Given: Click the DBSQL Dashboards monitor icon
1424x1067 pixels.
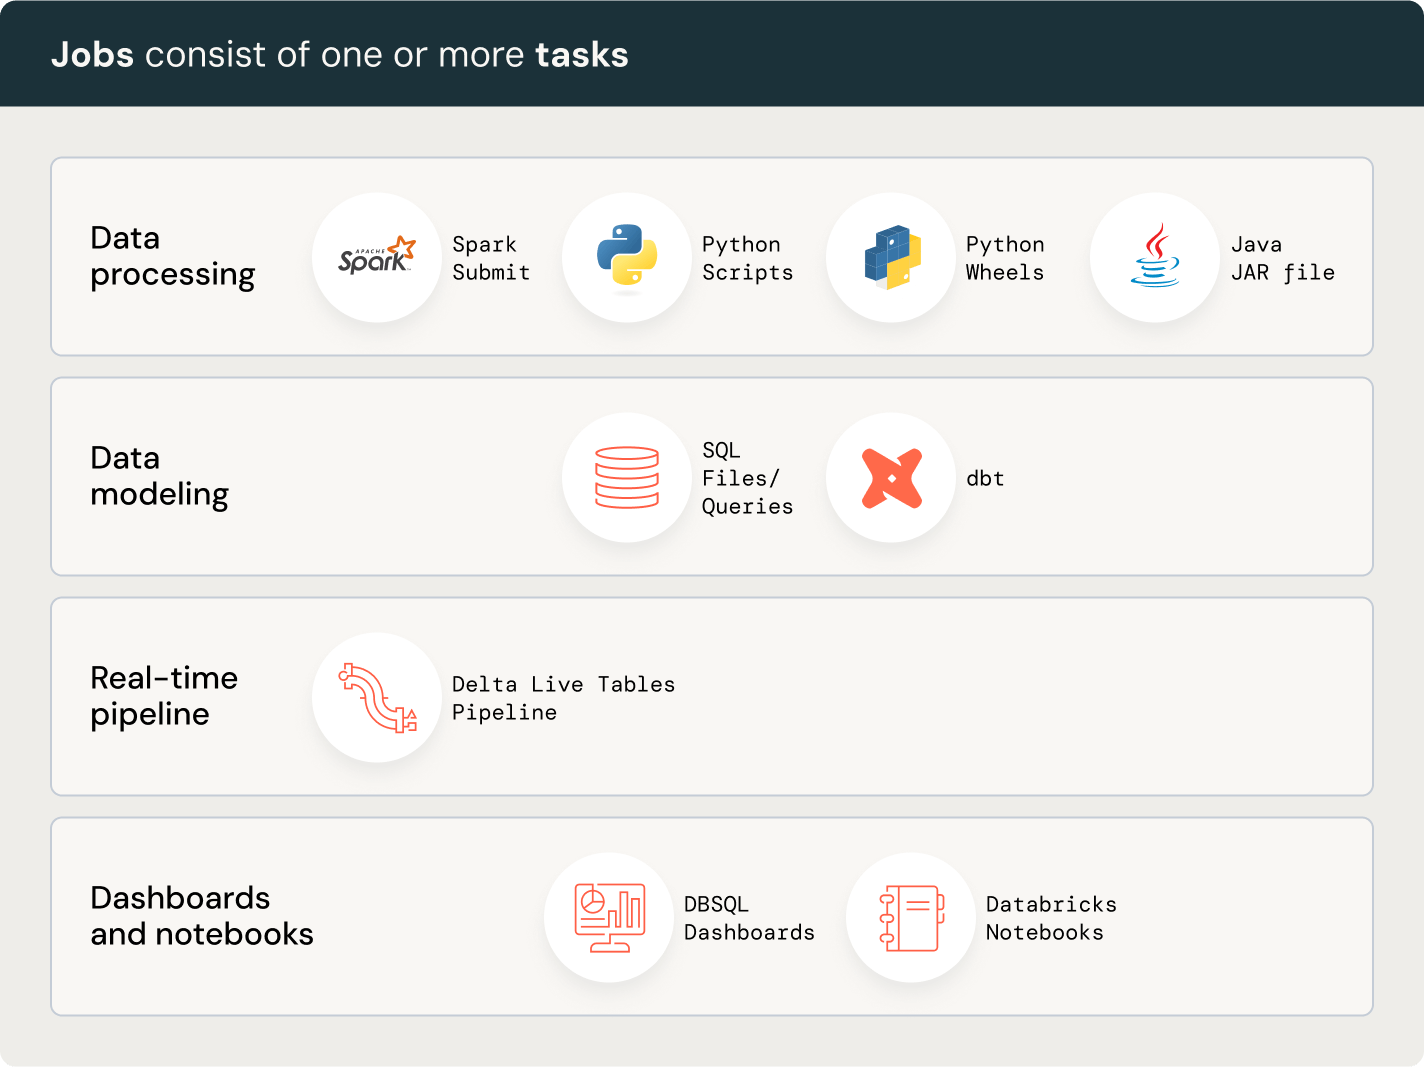Looking at the screenshot, I should (609, 917).
